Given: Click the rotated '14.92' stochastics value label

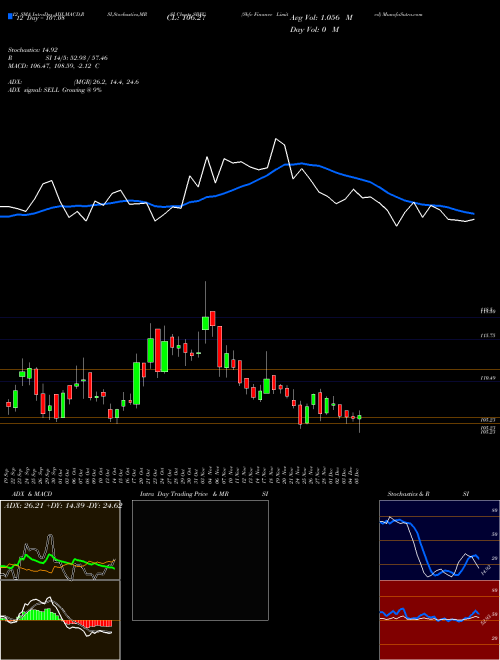Looking at the screenshot, I should coord(485,570).
